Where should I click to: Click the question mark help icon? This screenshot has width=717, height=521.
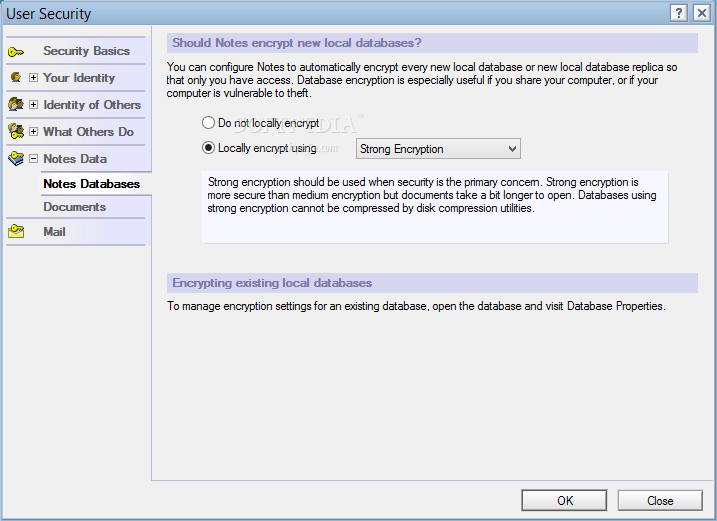(679, 13)
